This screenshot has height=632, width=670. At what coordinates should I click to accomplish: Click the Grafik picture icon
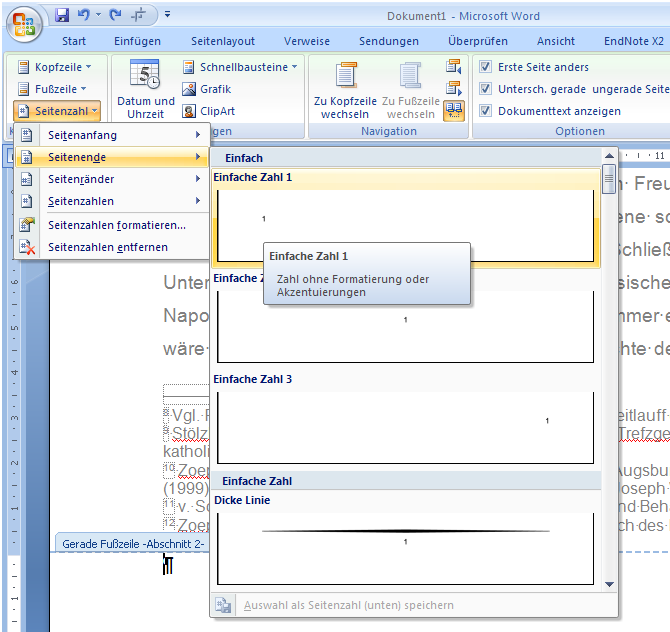pyautogui.click(x=188, y=89)
